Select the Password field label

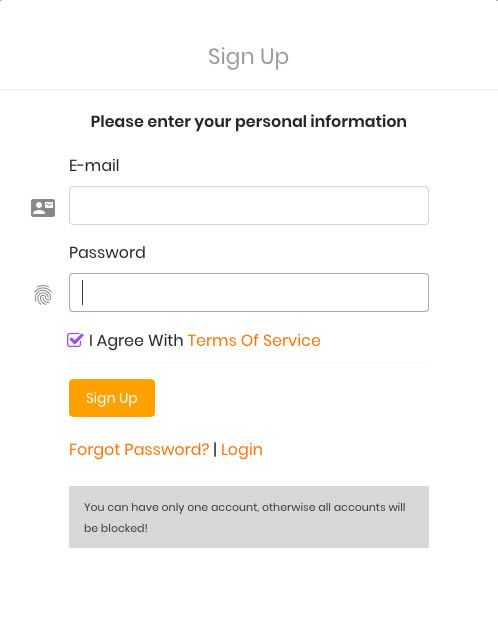107,252
